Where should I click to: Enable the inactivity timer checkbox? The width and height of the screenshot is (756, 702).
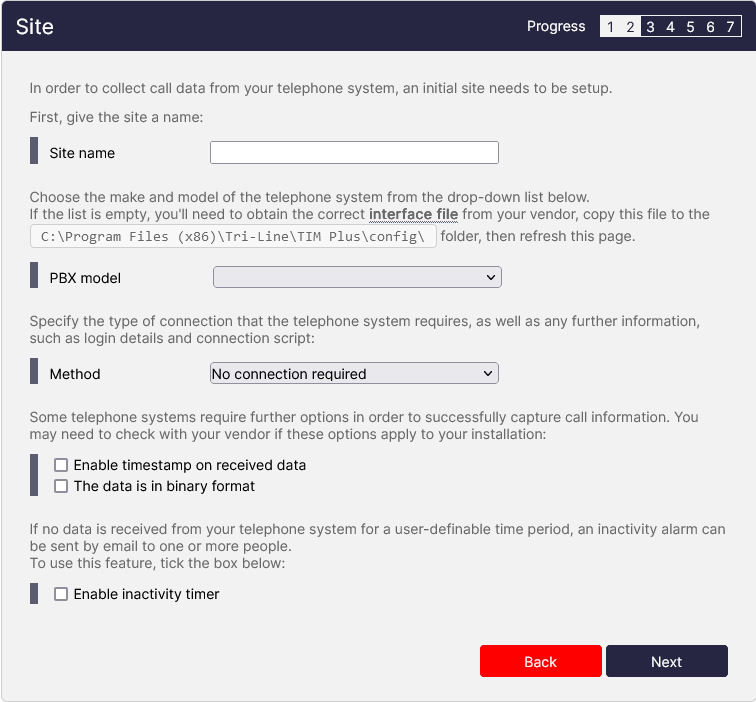coord(61,594)
